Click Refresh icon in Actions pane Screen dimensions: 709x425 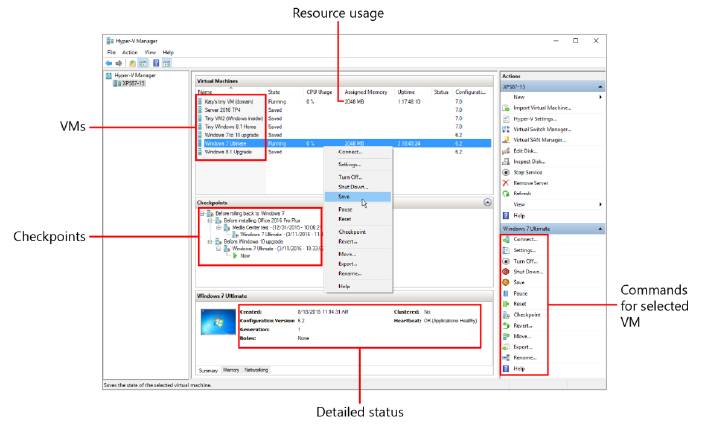pyautogui.click(x=507, y=193)
